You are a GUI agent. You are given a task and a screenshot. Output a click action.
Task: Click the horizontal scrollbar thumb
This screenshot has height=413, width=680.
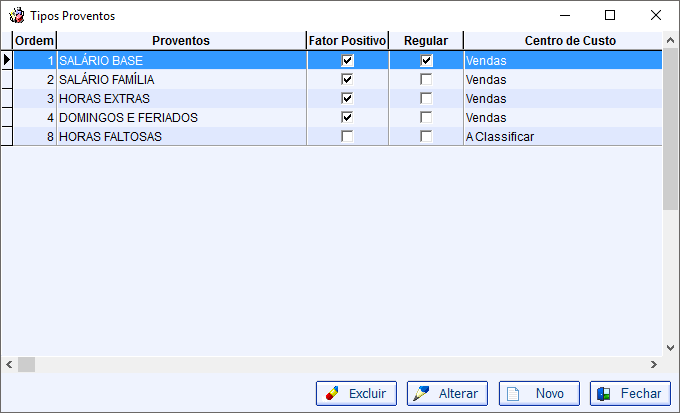coord(26,364)
